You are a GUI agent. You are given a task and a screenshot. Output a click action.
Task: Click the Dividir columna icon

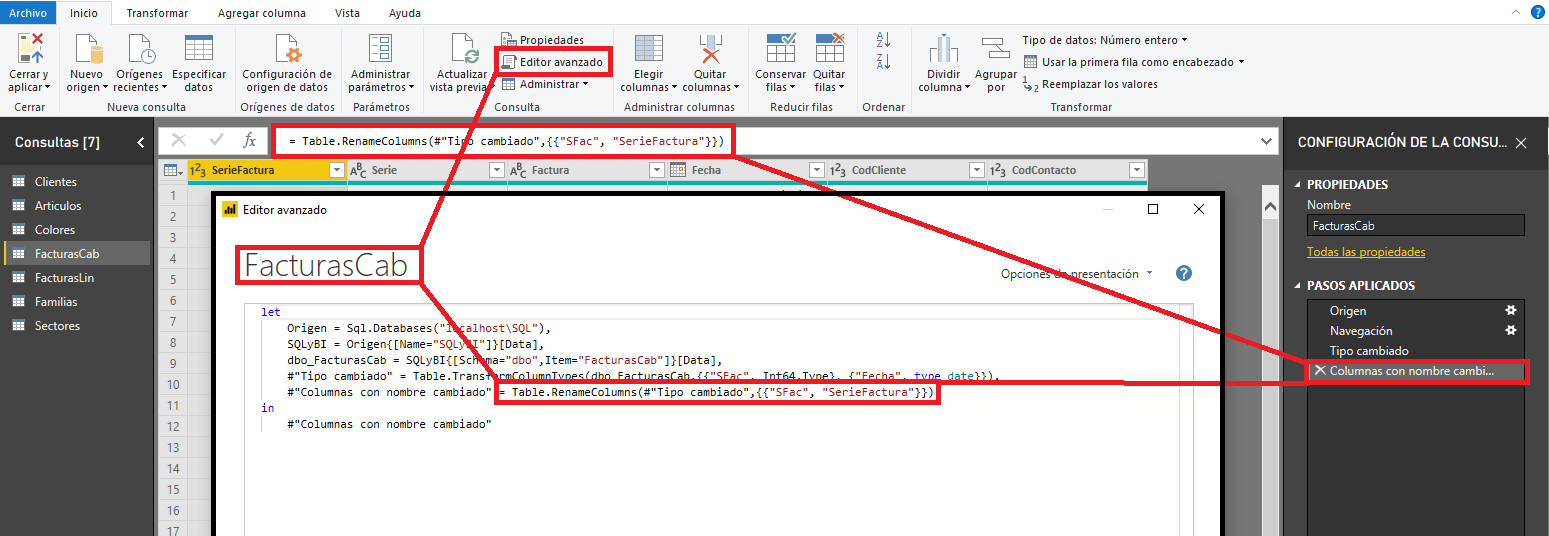point(944,50)
